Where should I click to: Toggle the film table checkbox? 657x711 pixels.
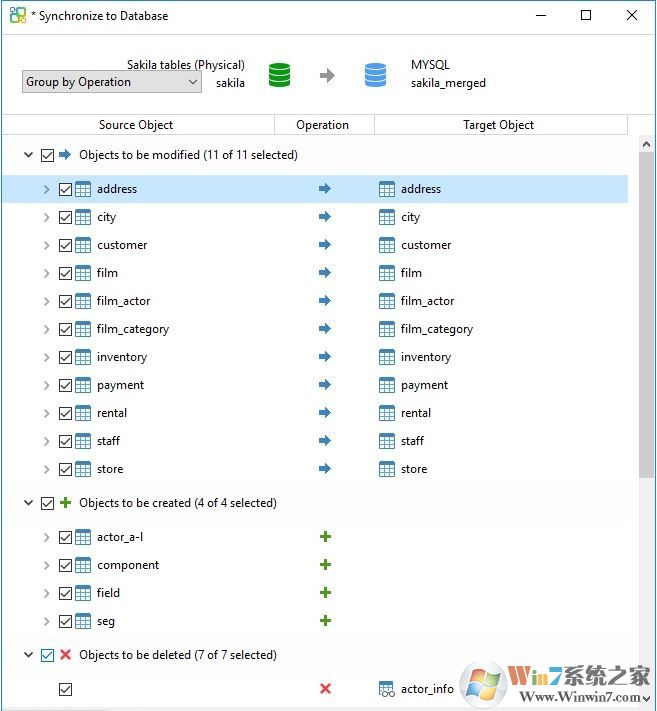65,273
